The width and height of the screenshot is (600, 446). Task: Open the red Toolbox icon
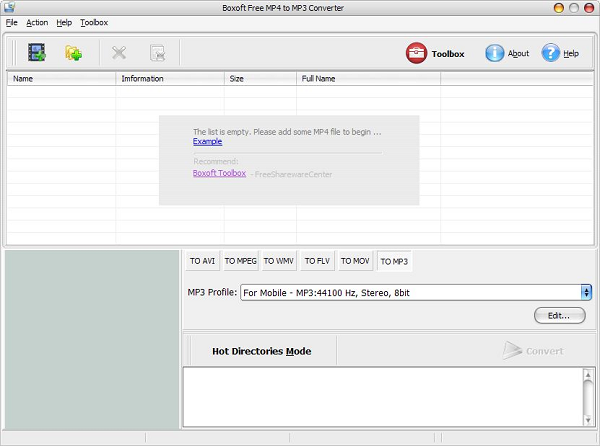click(x=416, y=53)
